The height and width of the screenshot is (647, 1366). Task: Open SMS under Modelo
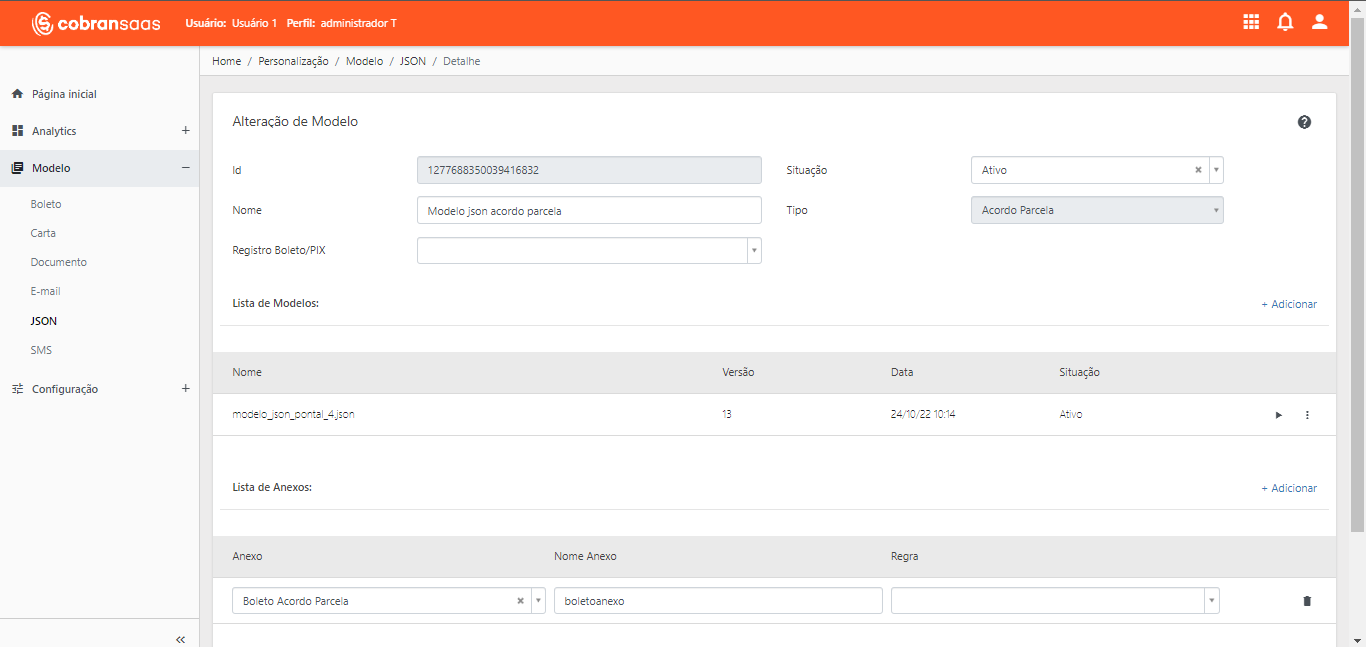(x=41, y=350)
